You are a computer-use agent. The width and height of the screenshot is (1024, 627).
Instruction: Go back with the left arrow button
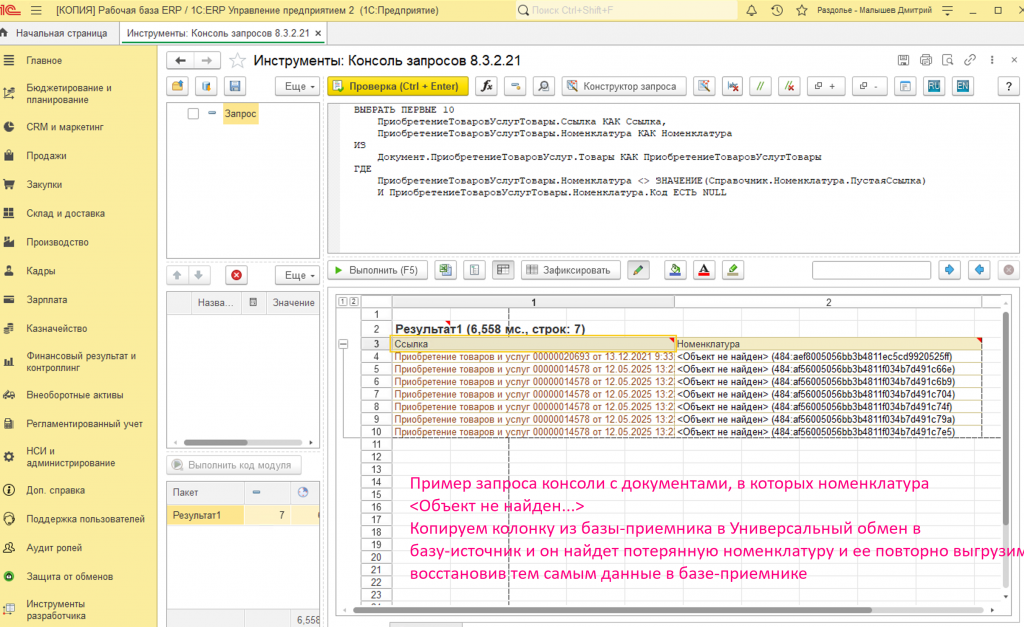coord(180,61)
